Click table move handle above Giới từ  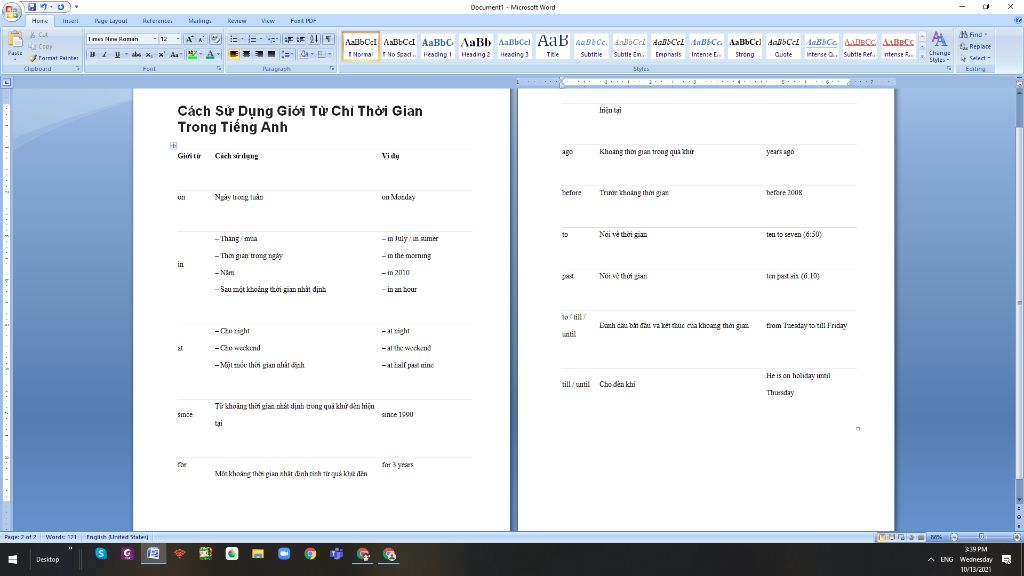pos(173,146)
